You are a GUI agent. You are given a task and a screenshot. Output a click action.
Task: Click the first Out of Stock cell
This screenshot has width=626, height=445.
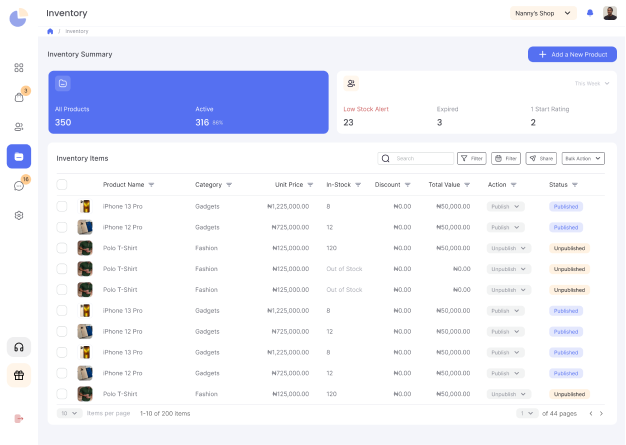[344, 269]
